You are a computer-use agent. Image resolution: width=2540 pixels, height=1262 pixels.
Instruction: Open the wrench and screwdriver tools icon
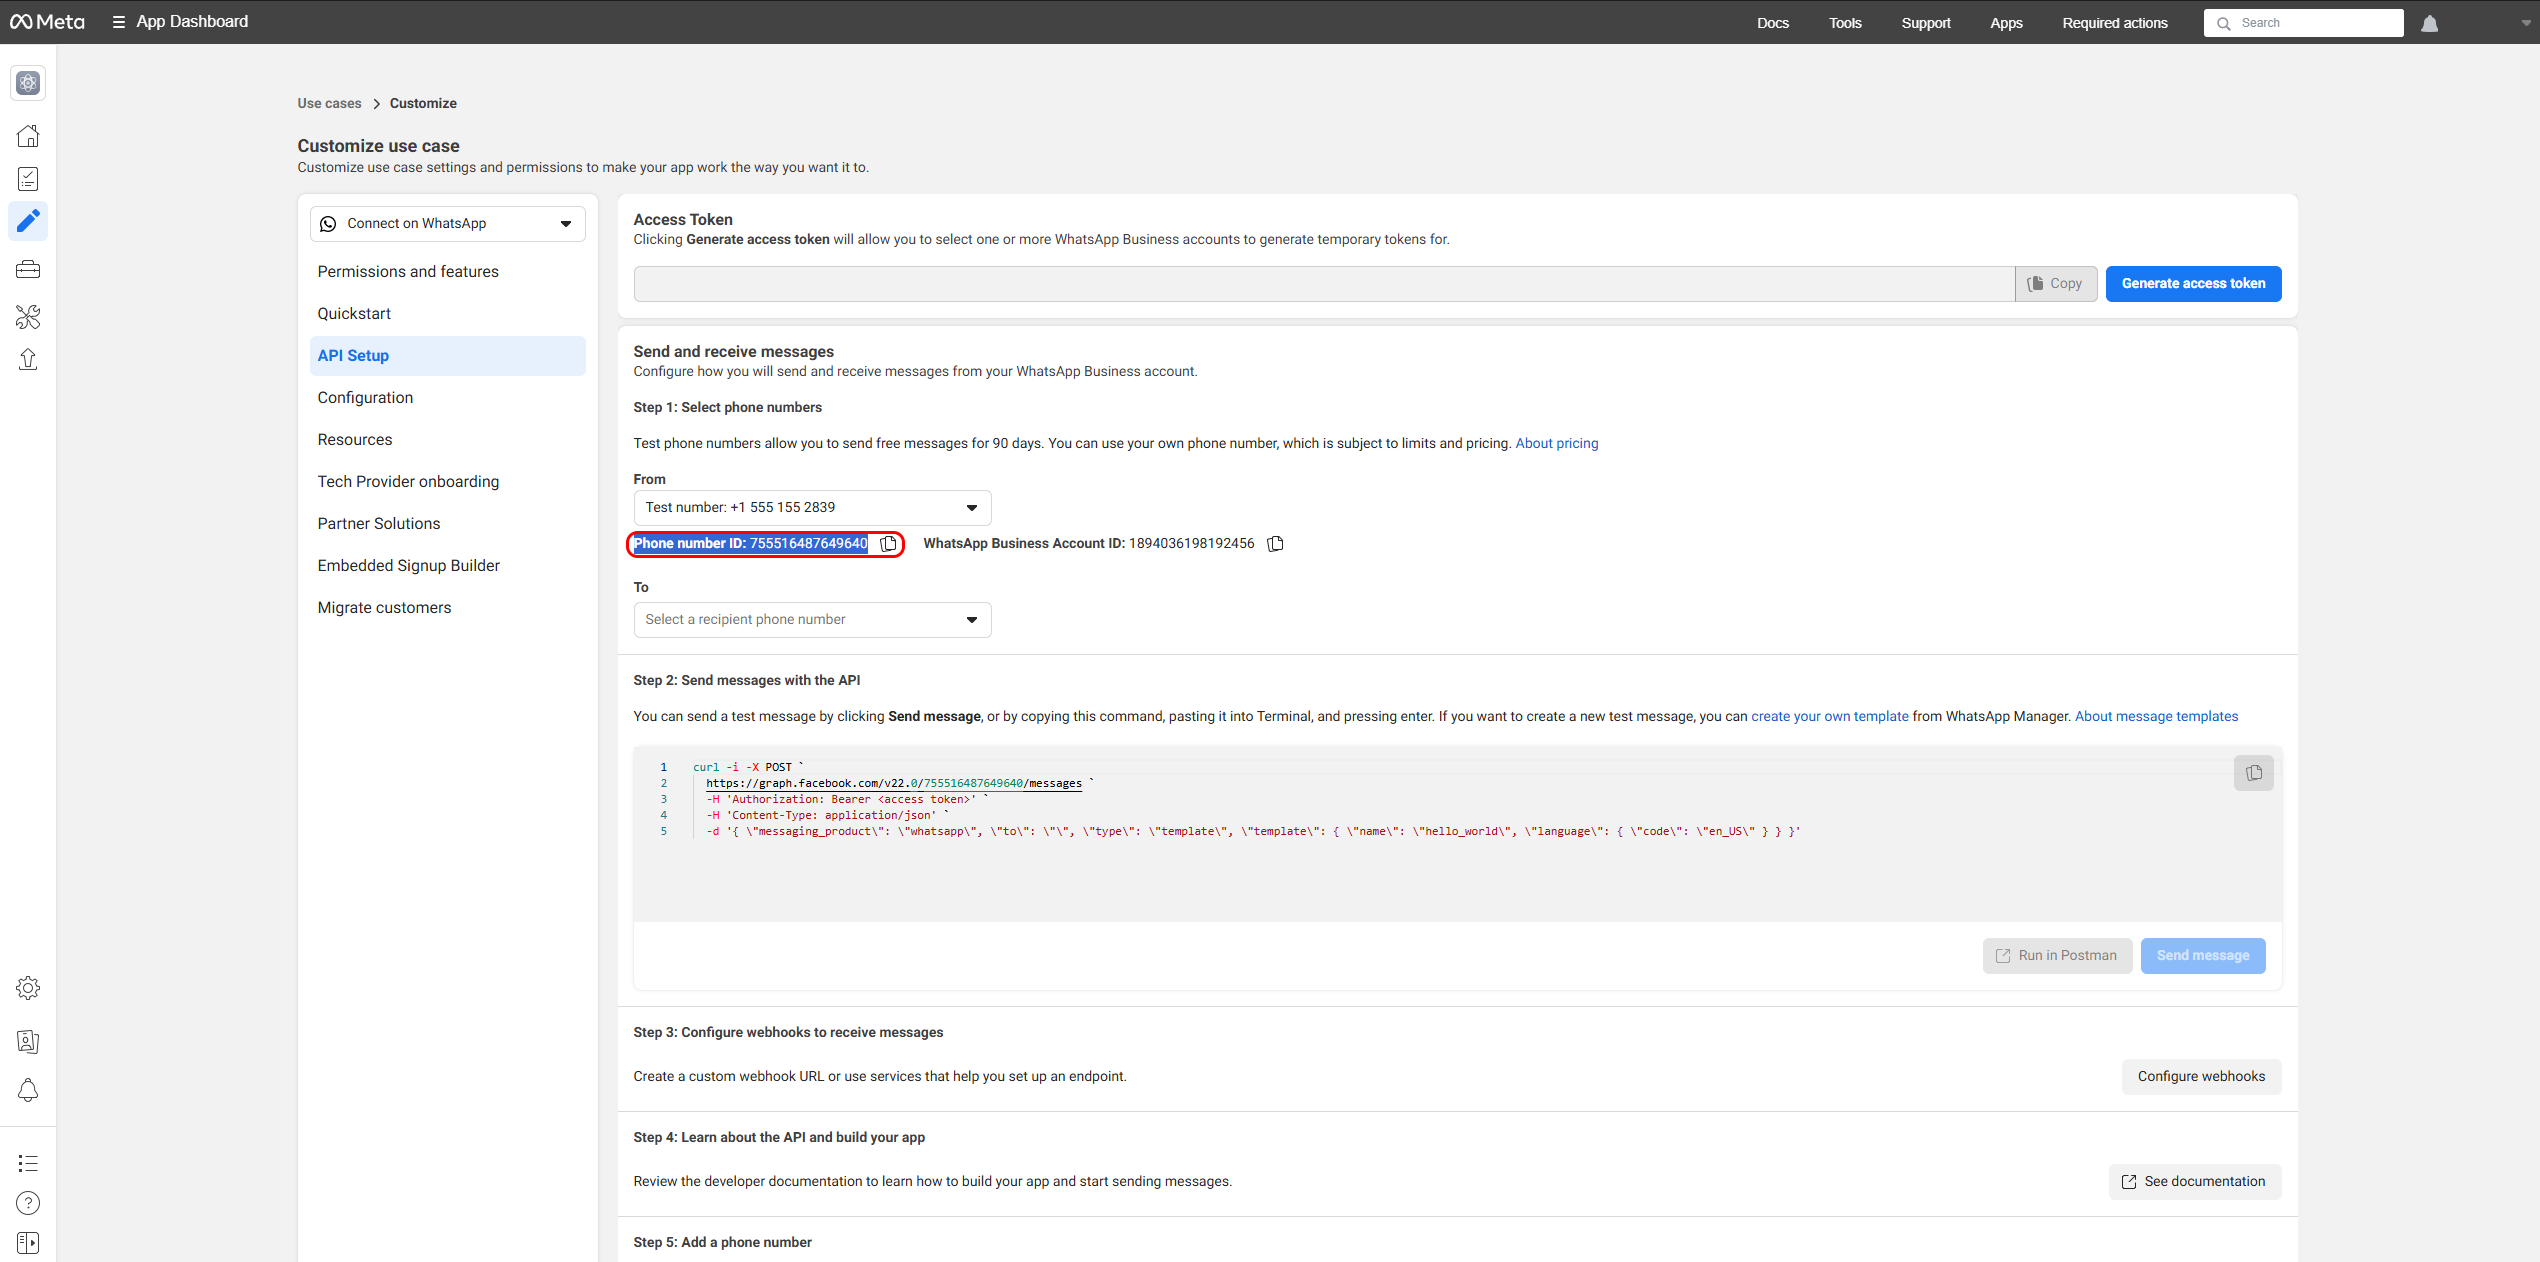tap(28, 317)
